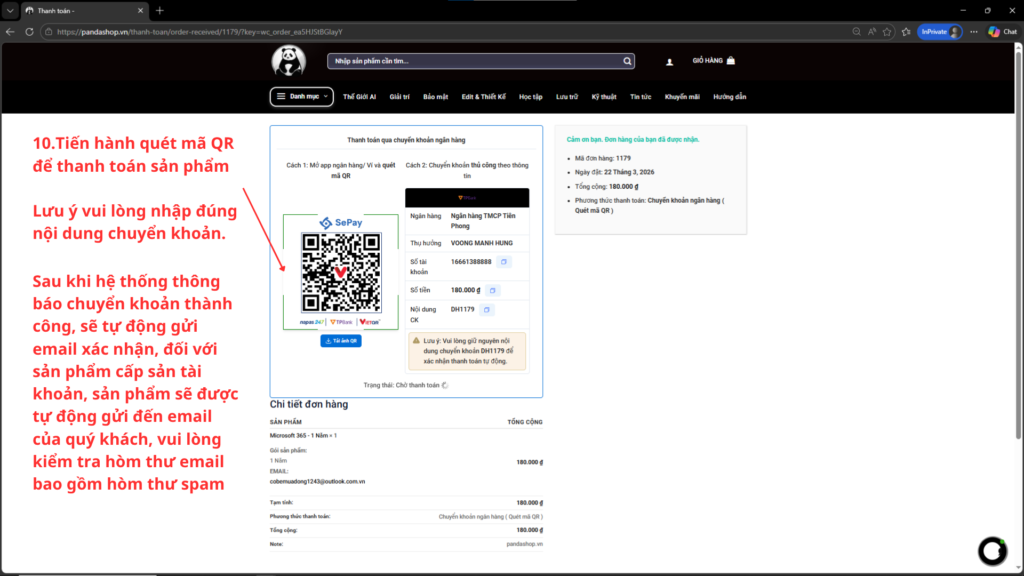Click the browser back arrow

click(x=11, y=32)
